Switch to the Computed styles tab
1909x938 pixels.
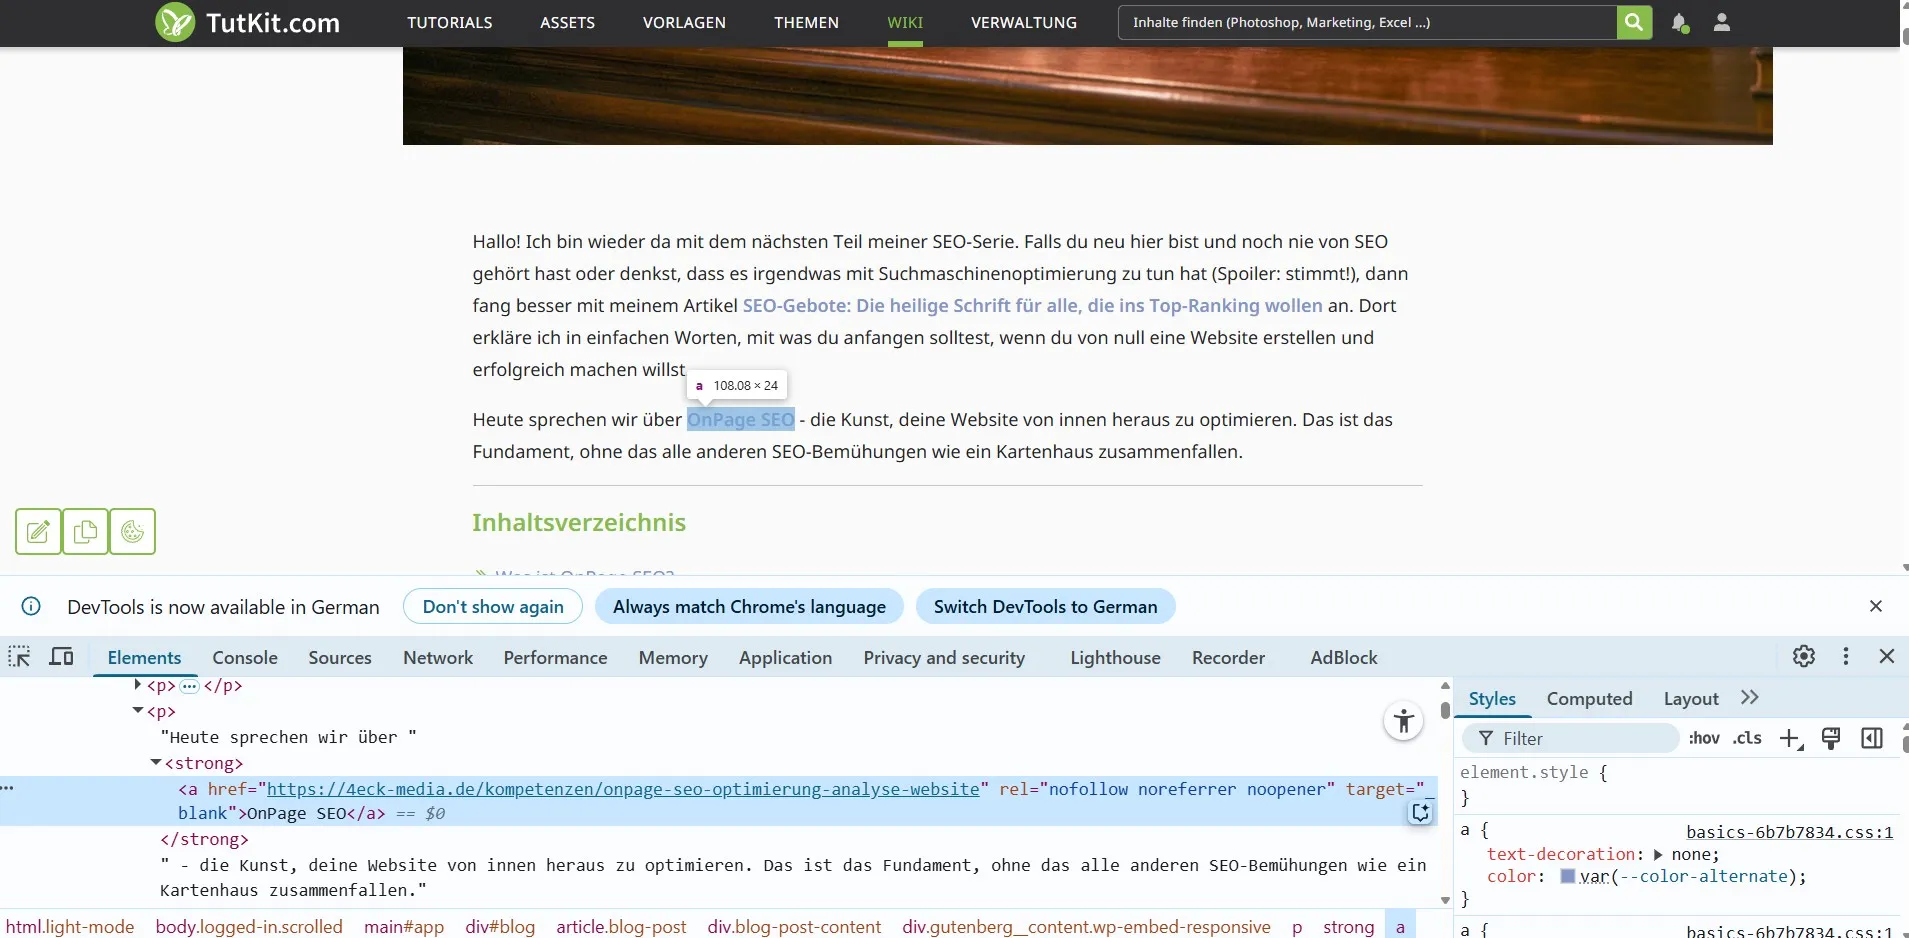pos(1589,698)
